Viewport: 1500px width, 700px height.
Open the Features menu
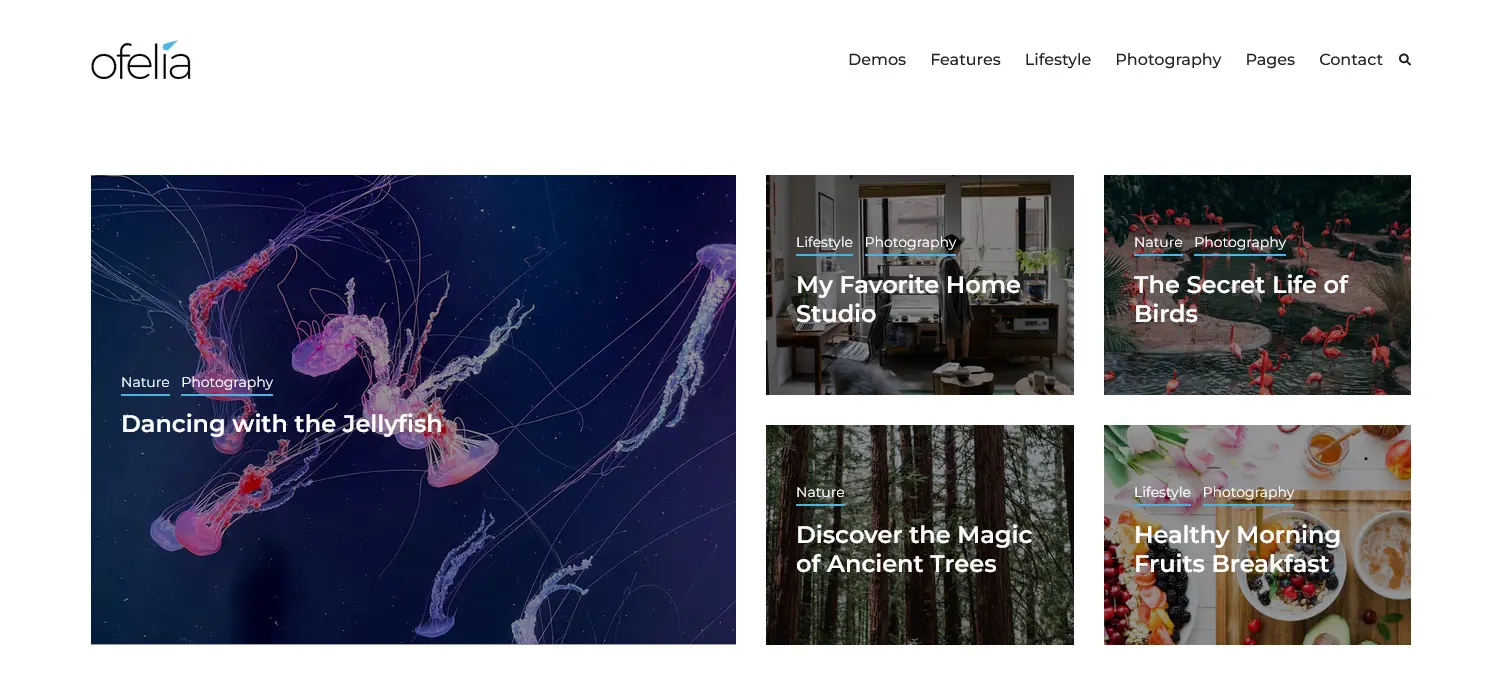pos(965,60)
